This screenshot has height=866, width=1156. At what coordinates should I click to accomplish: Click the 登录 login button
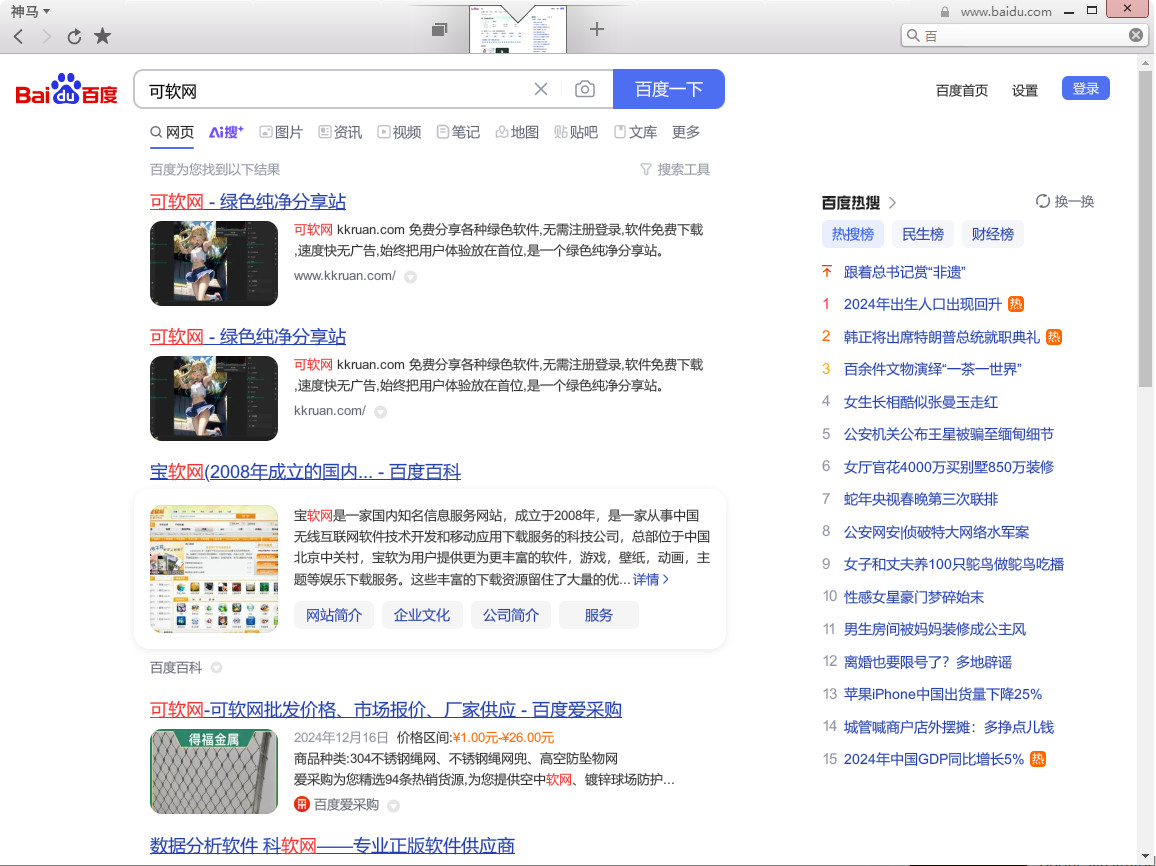1085,88
